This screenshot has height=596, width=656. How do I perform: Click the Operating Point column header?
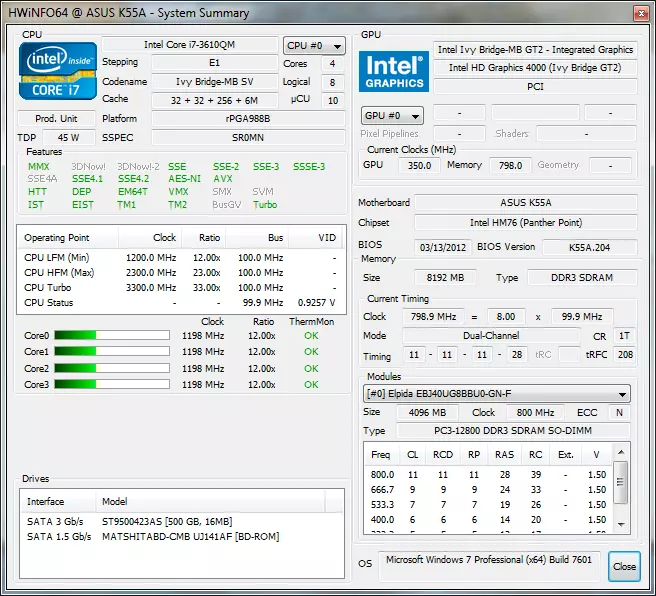68,238
